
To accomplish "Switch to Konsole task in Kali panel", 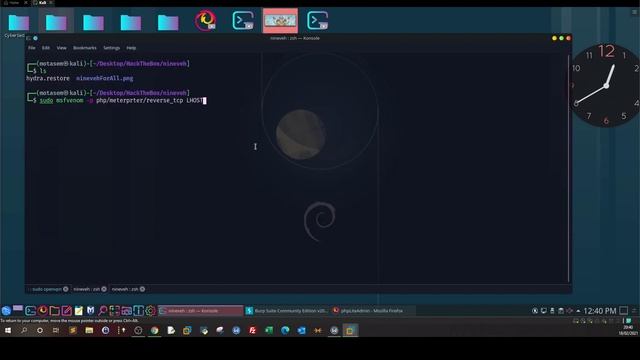I will pyautogui.click(x=200, y=311).
